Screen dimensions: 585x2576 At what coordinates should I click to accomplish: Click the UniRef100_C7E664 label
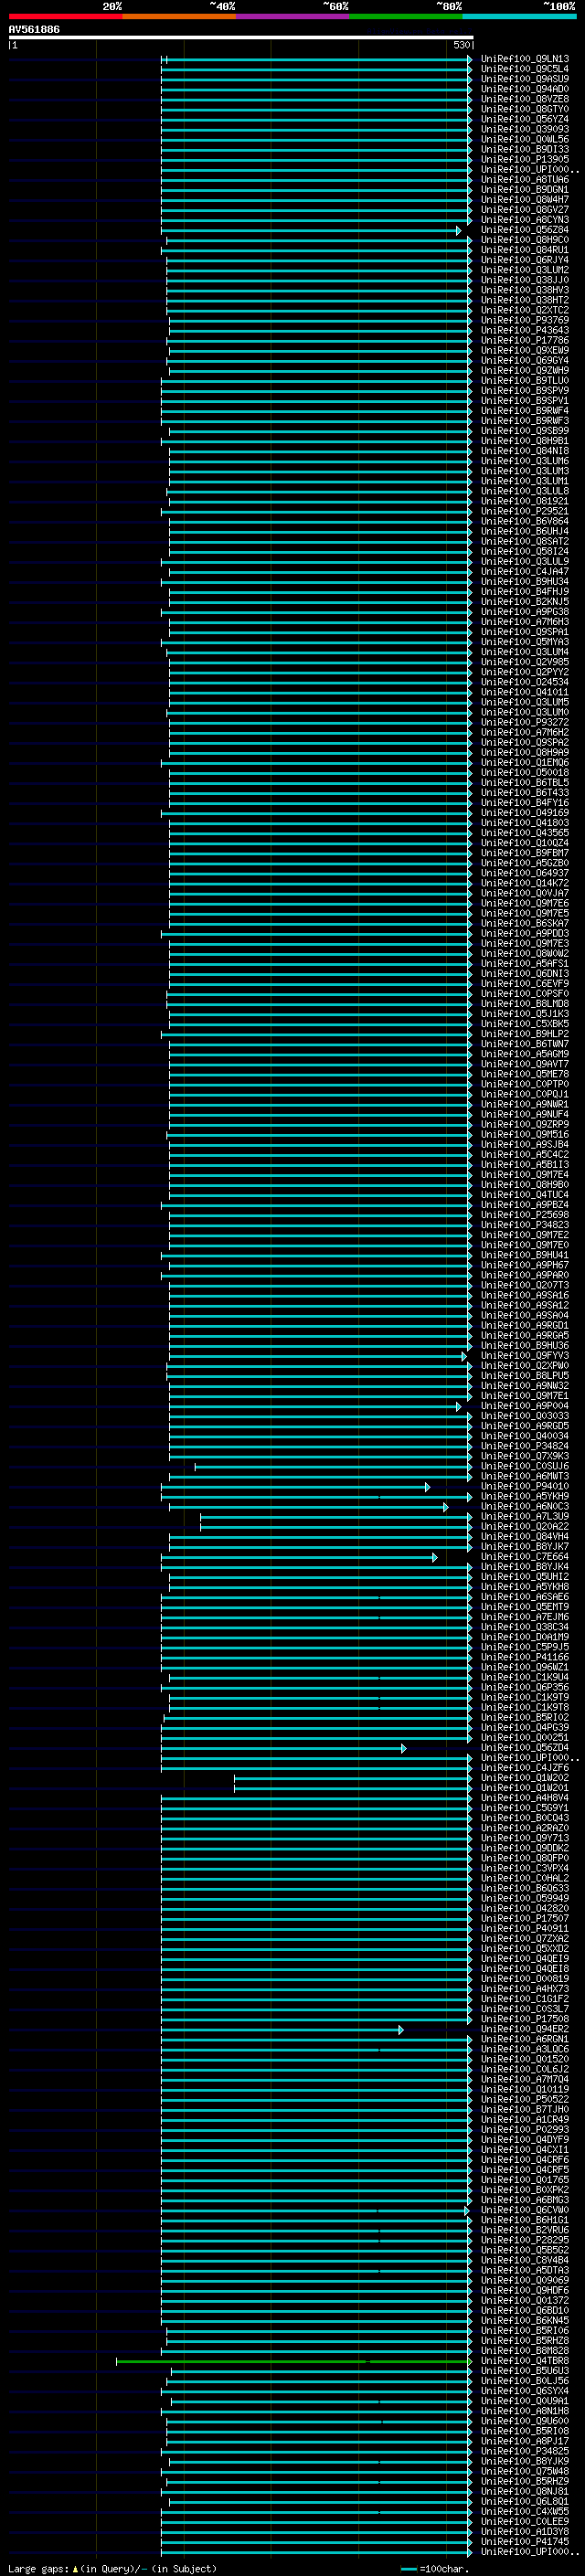click(525, 1557)
